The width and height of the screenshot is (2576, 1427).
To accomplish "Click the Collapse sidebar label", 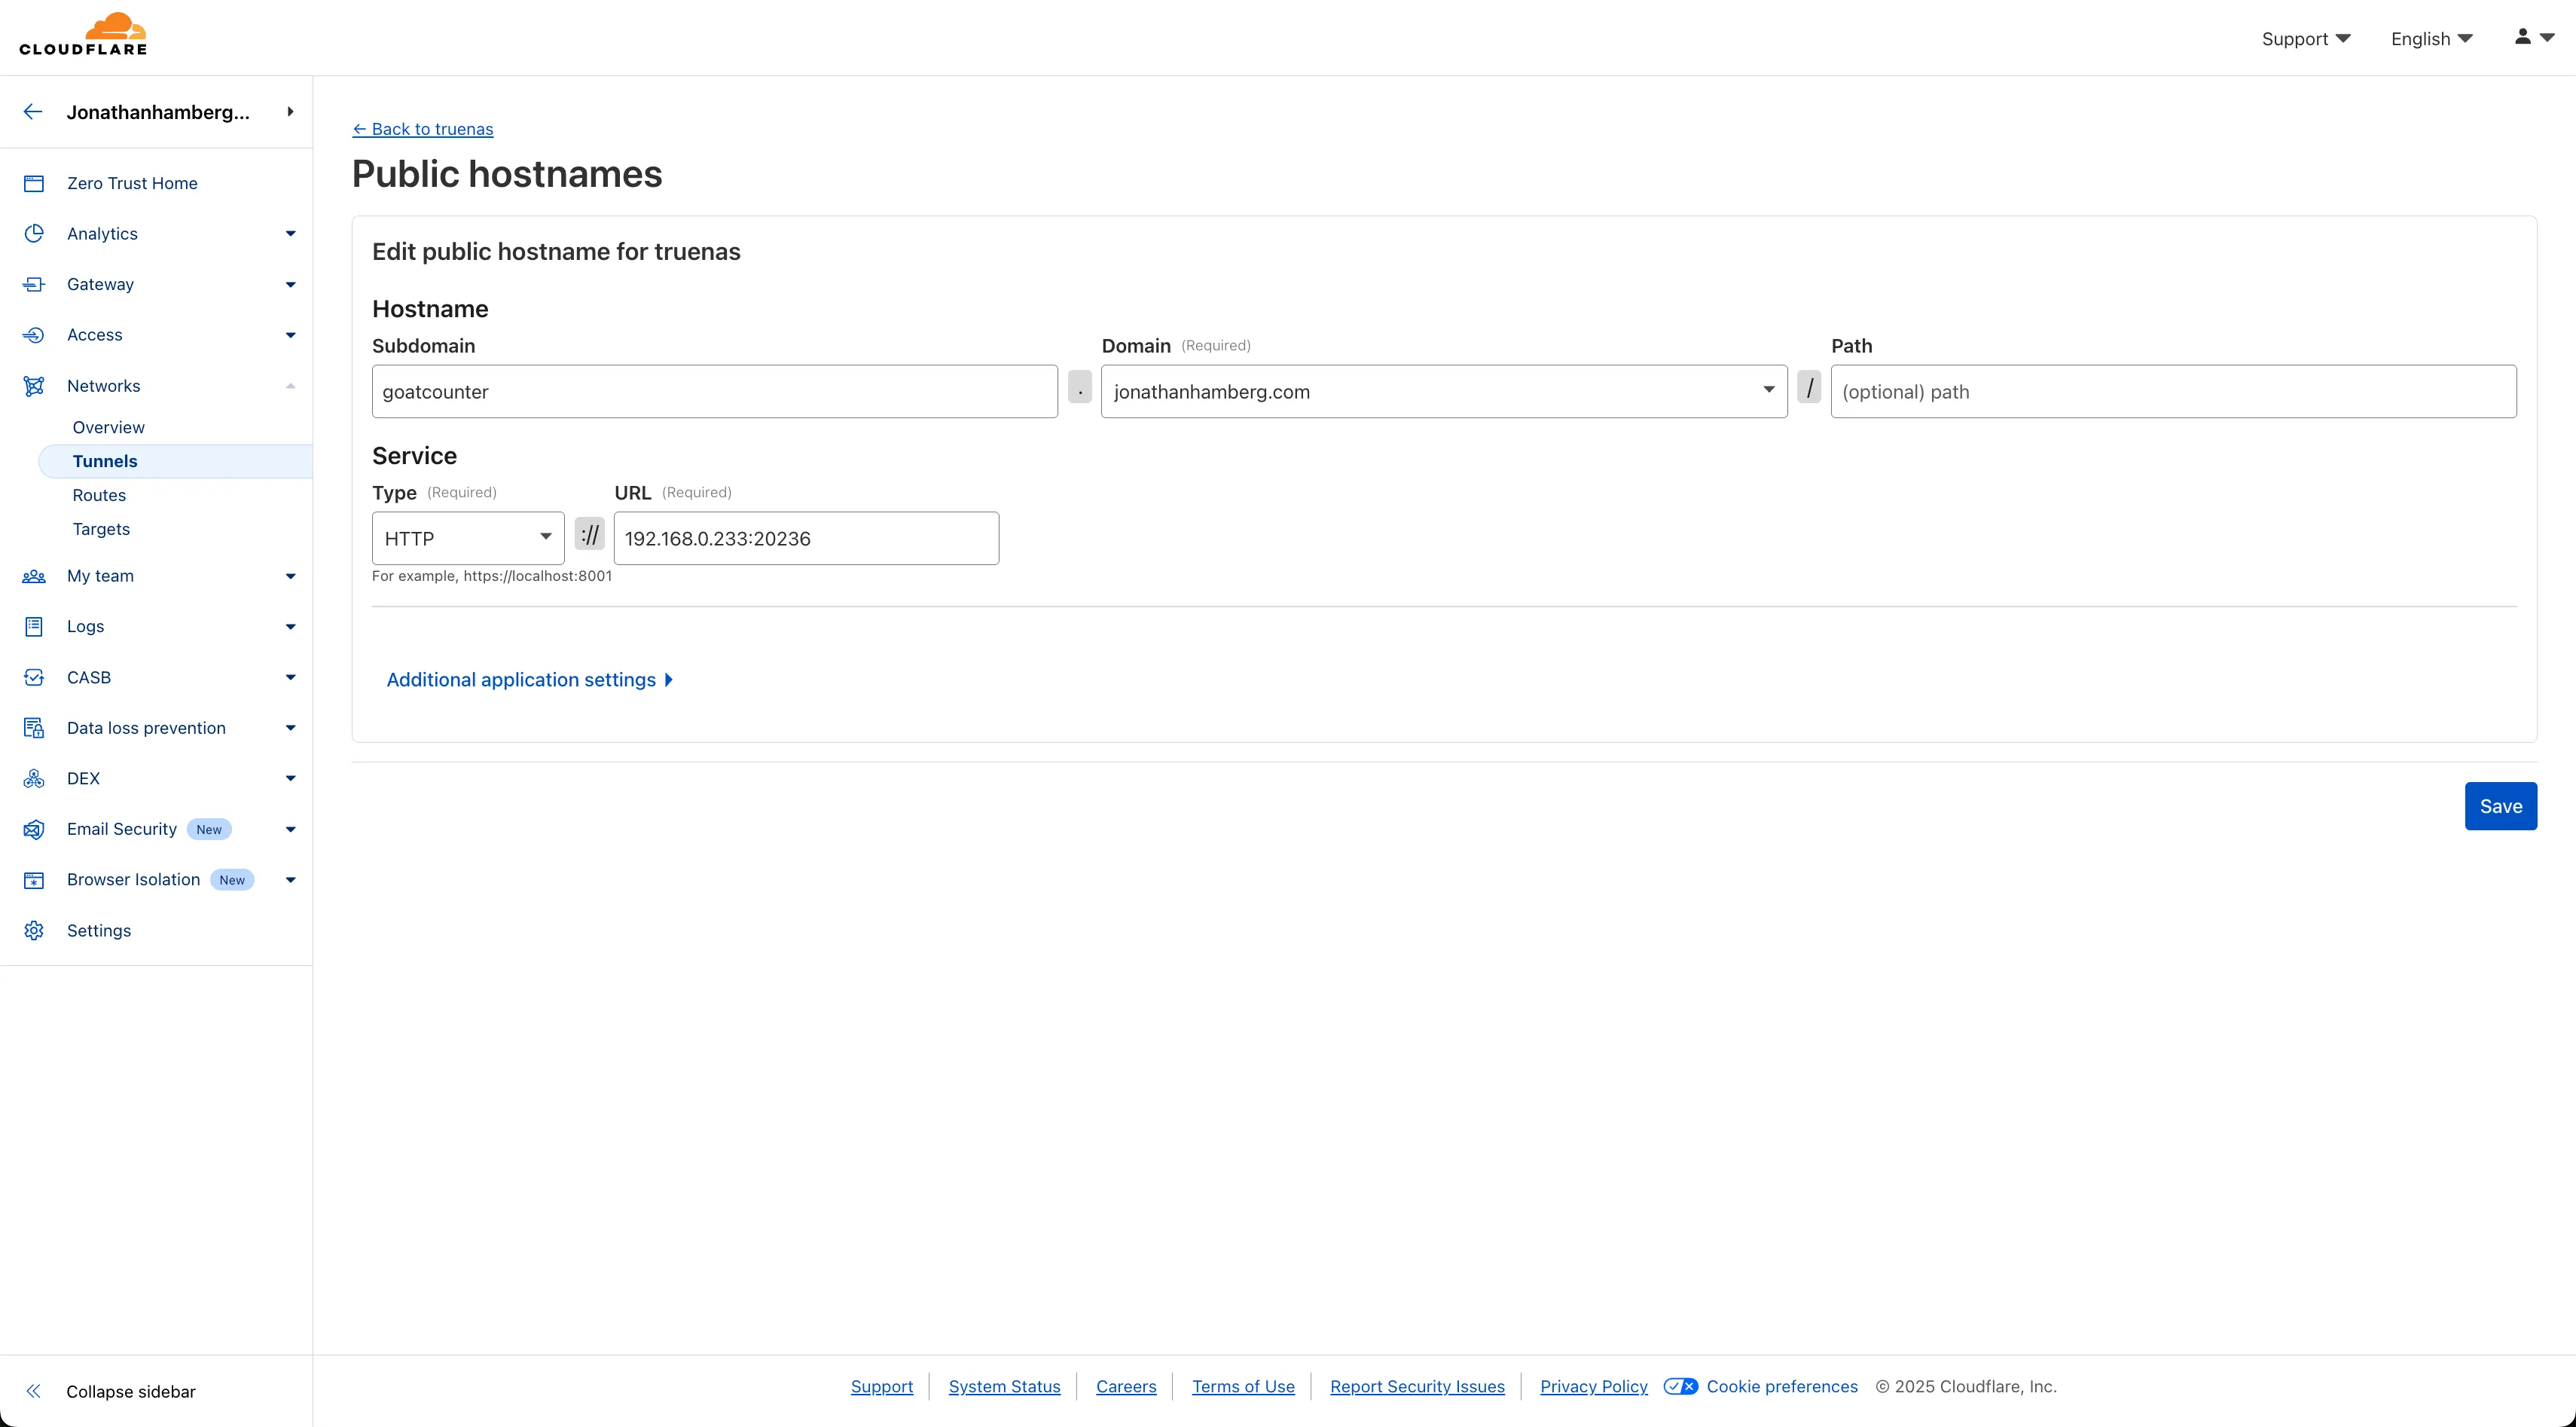I will (131, 1391).
